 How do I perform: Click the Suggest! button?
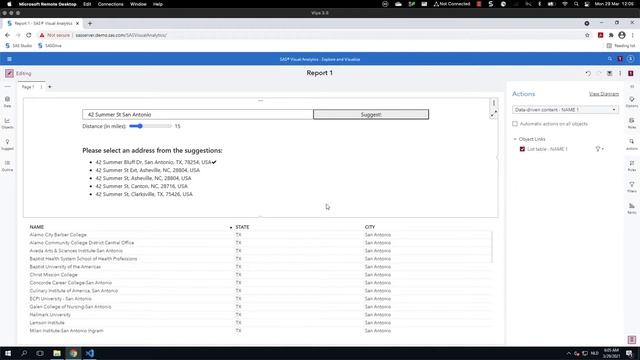tap(371, 115)
